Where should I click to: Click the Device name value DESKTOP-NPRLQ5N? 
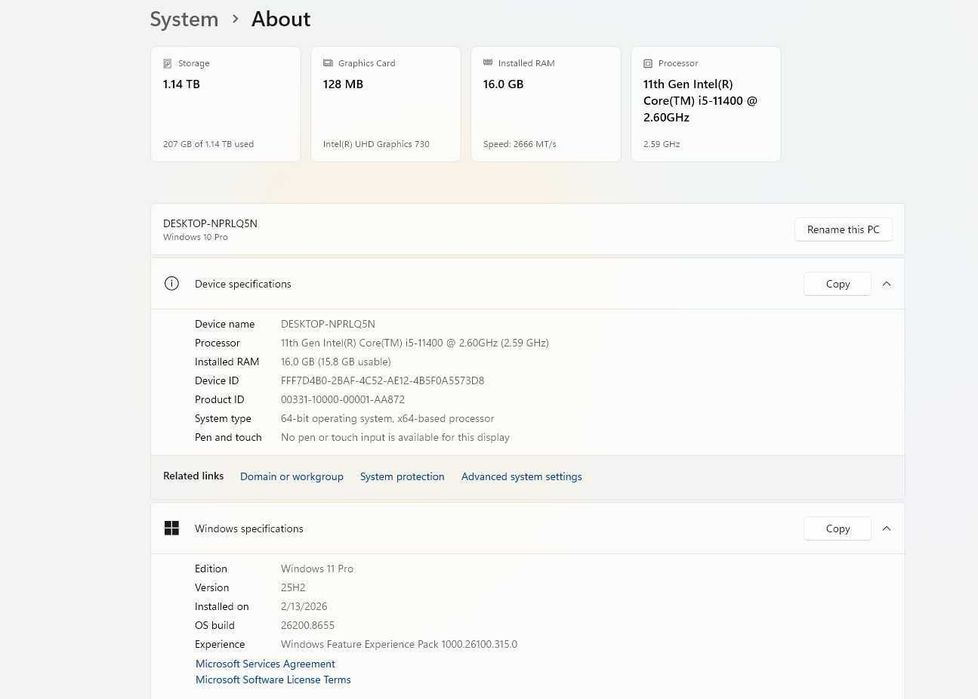(x=328, y=324)
